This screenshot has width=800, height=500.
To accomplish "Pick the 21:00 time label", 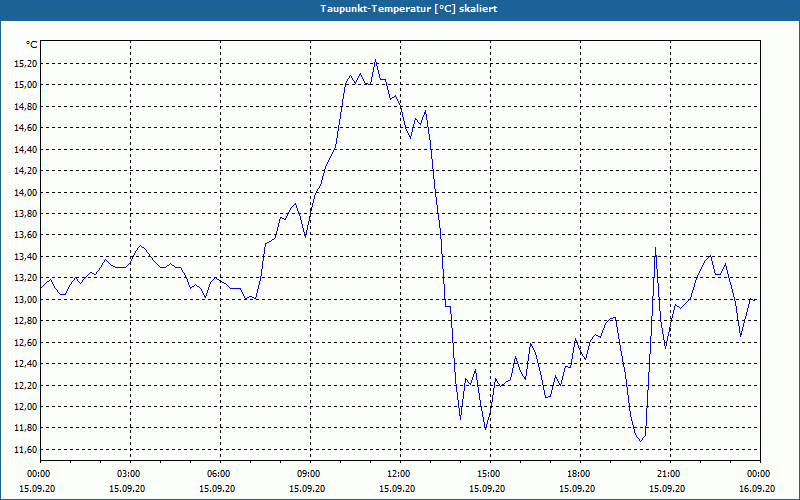I will pyautogui.click(x=670, y=474).
